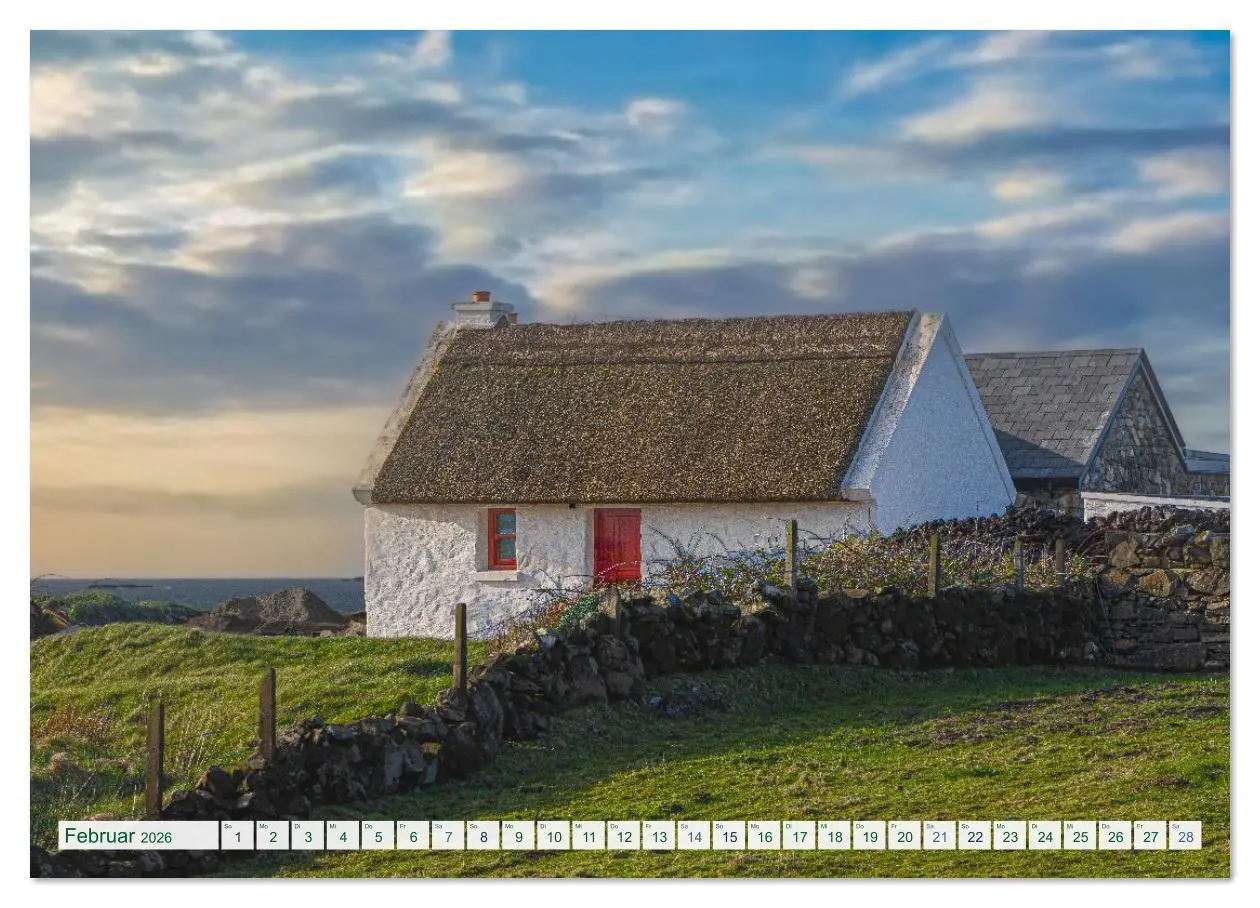Select day 6 in the calendar strip
The width and height of the screenshot is (1260, 908).
(412, 836)
